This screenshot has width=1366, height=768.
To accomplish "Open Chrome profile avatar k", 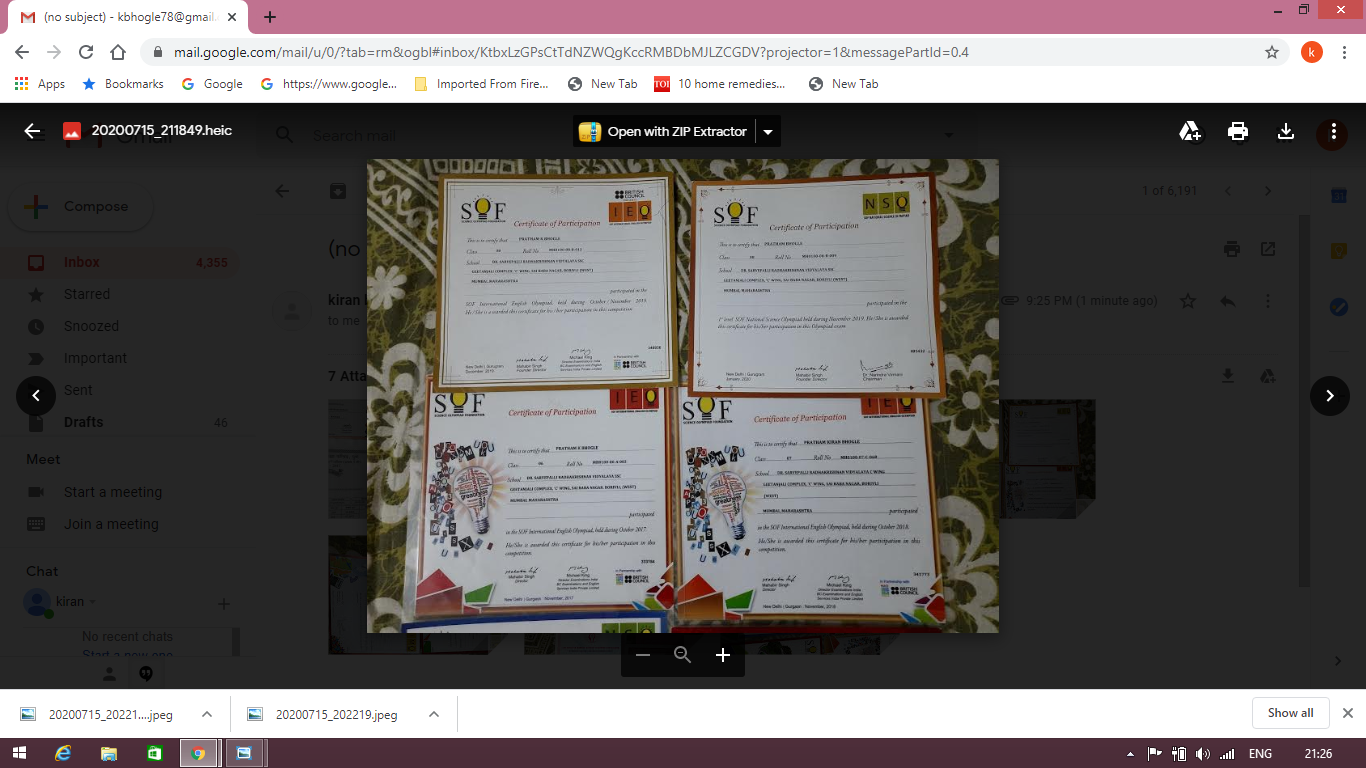I will coord(1311,52).
